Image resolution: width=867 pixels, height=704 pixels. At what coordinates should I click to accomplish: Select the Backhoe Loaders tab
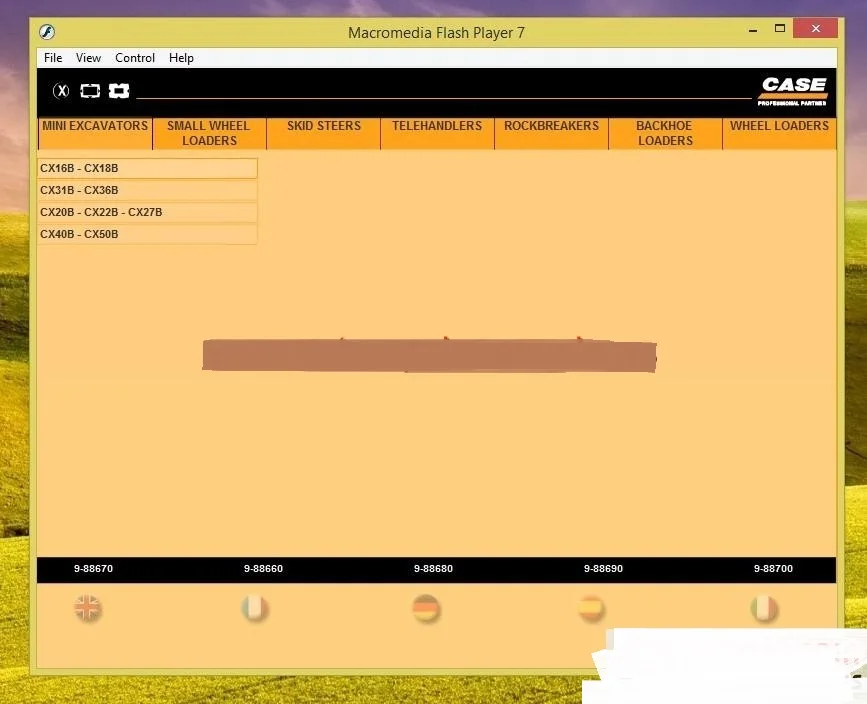pos(665,133)
